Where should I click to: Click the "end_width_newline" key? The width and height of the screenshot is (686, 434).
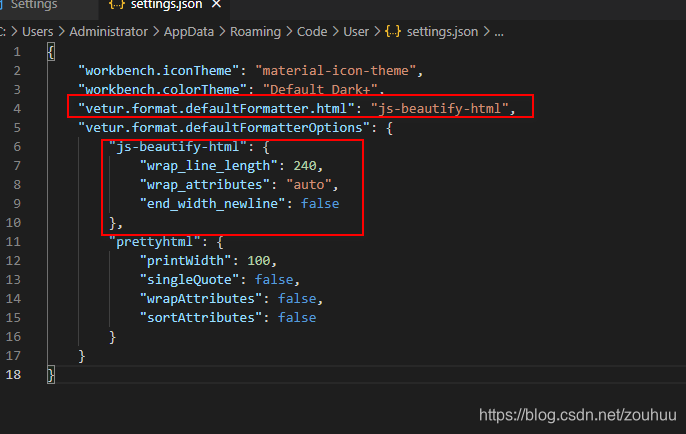click(x=212, y=203)
